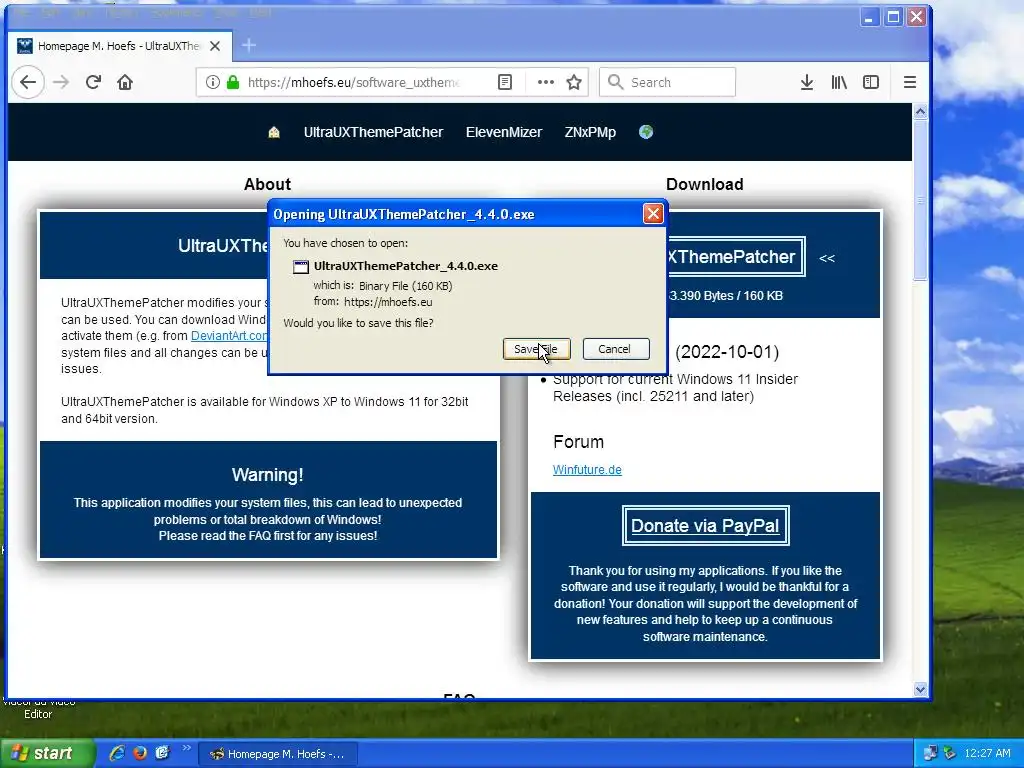The height and width of the screenshot is (768, 1024).
Task: Cancel the download dialog
Action: point(616,349)
